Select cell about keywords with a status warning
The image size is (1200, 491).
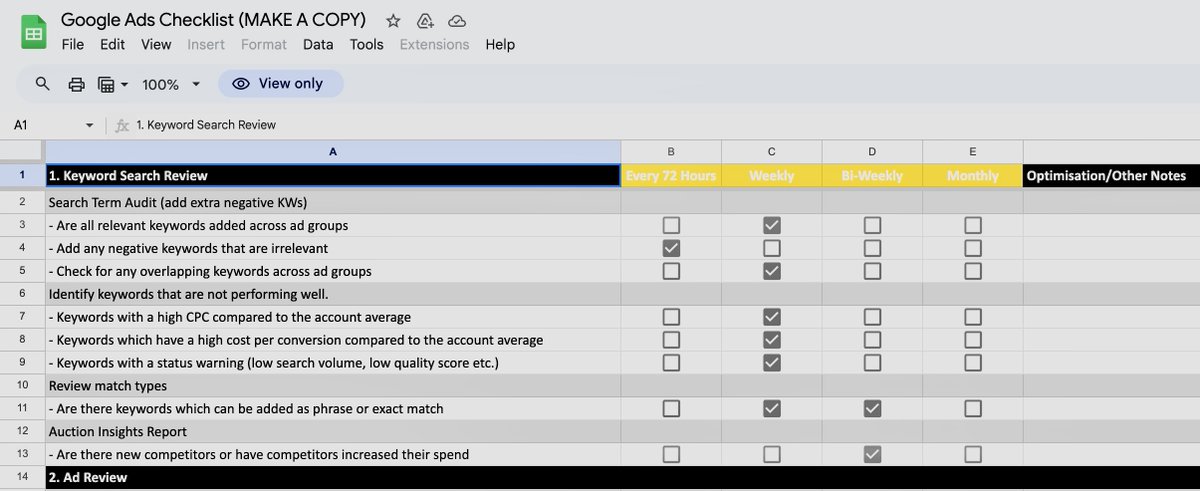333,362
